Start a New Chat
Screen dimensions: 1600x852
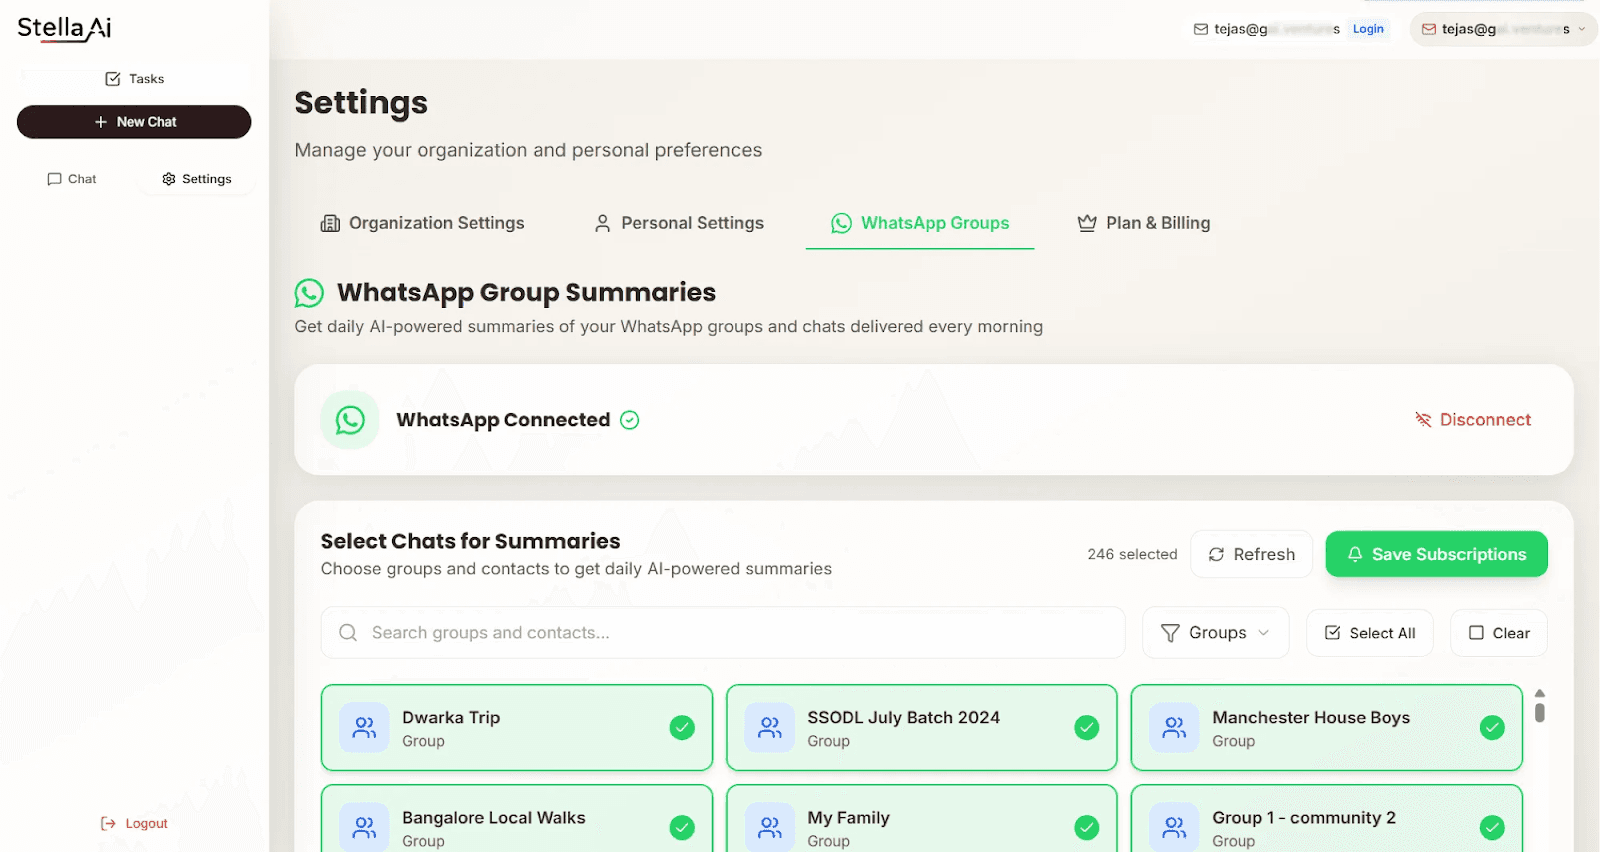(134, 122)
